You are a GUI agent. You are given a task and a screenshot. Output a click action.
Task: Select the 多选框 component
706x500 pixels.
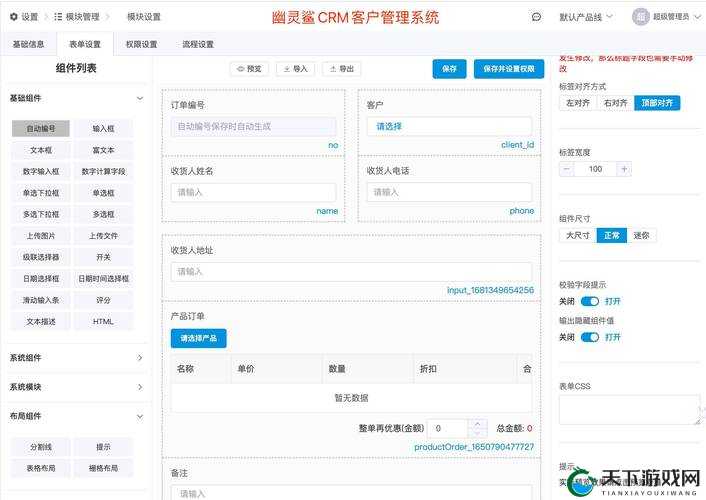point(104,214)
